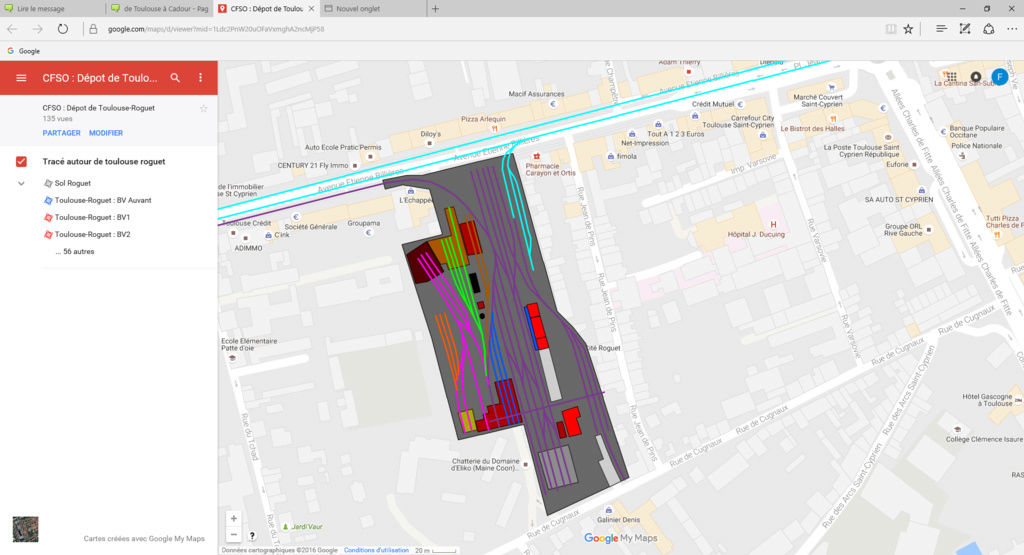Select Sol Roguet in the layer list
The image size is (1024, 555).
(x=72, y=183)
